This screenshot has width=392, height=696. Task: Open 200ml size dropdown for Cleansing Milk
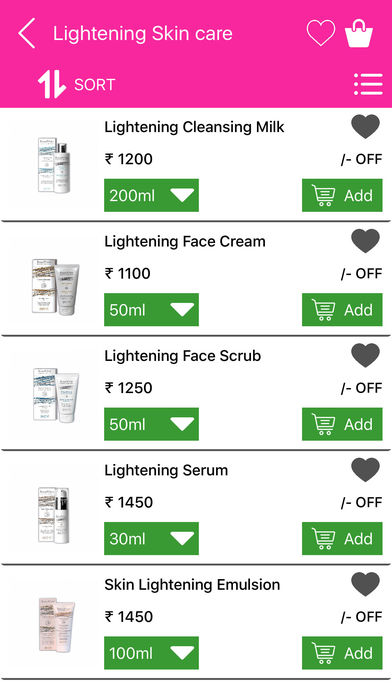[x=151, y=195]
